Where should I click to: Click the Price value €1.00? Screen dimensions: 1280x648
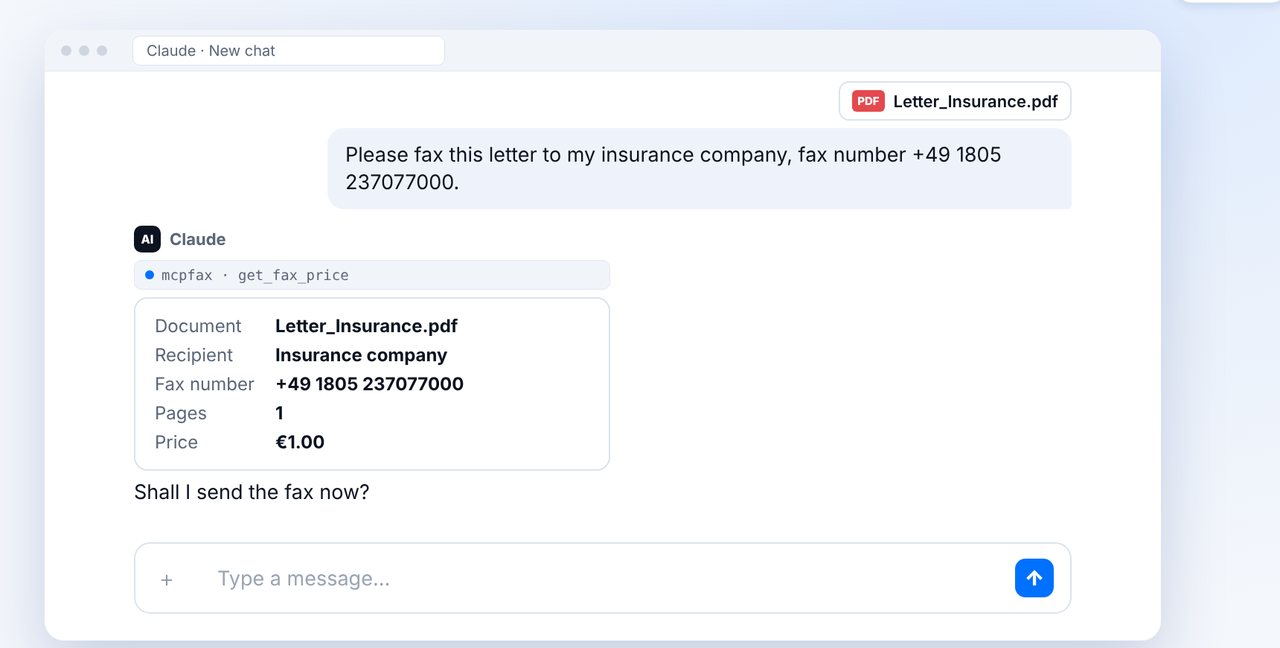300,442
